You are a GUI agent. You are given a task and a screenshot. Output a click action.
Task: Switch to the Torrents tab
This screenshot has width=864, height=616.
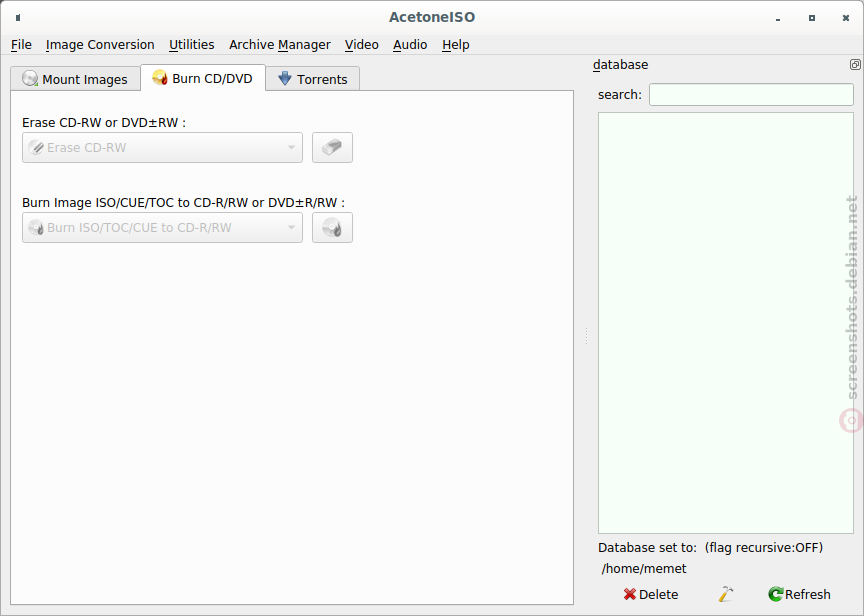pos(313,79)
